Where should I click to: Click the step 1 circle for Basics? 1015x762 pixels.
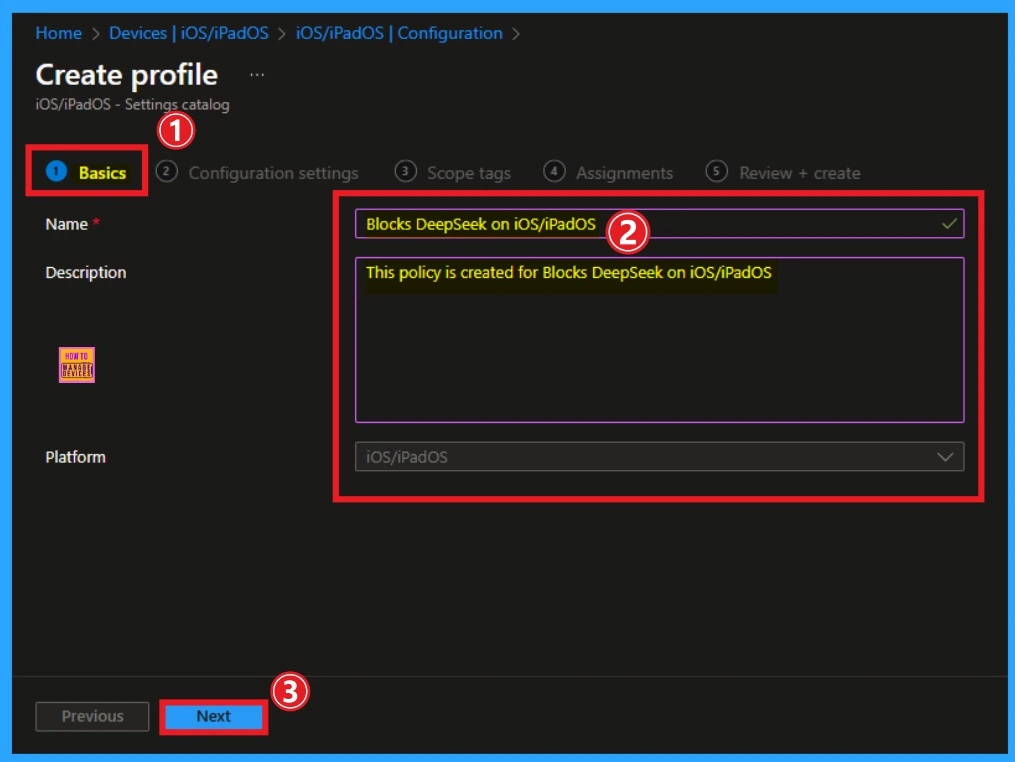click(56, 172)
